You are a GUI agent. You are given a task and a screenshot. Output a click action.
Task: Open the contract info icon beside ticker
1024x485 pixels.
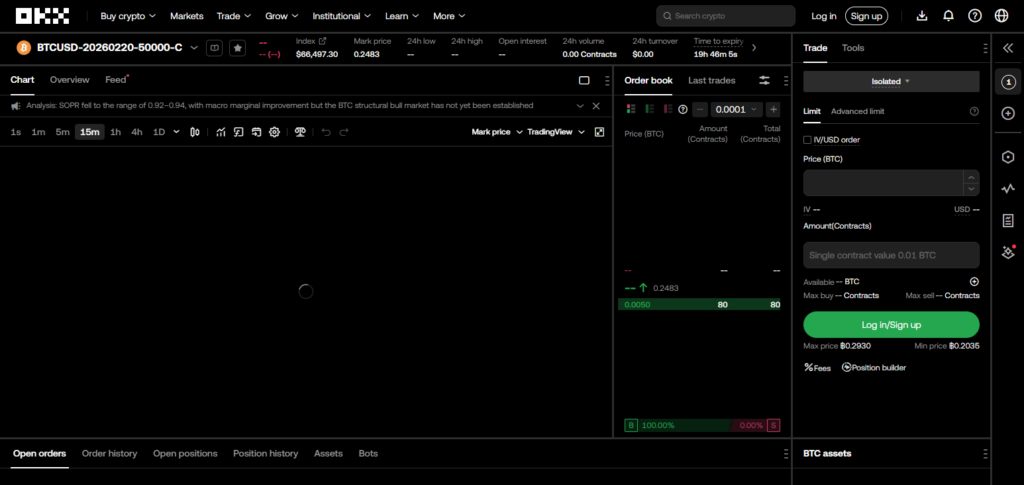pyautogui.click(x=214, y=48)
